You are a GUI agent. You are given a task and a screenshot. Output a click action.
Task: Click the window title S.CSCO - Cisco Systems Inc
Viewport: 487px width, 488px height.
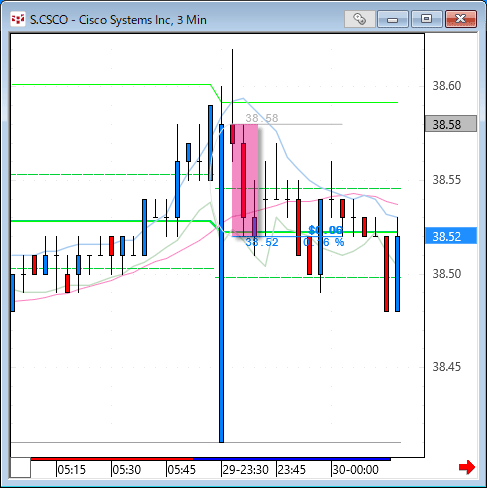[118, 20]
